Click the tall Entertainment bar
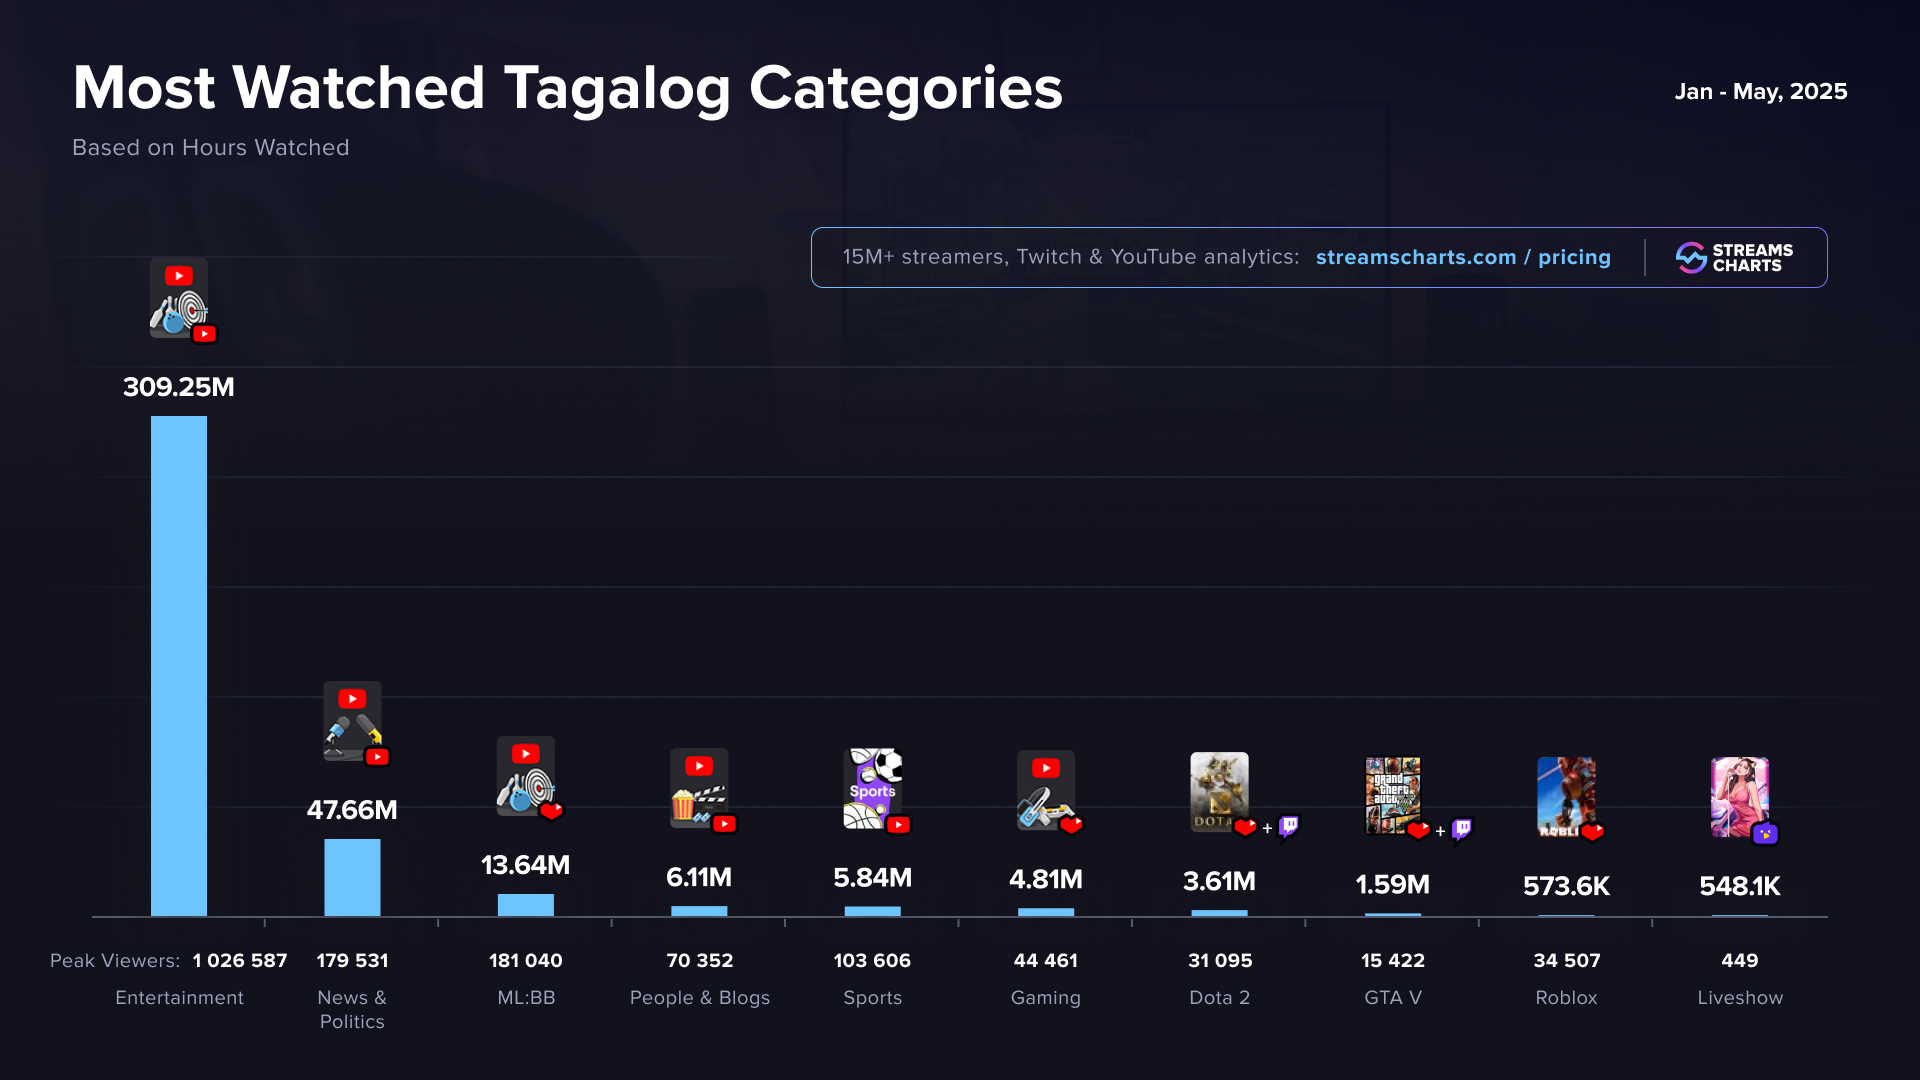Viewport: 1920px width, 1080px height. click(x=179, y=665)
